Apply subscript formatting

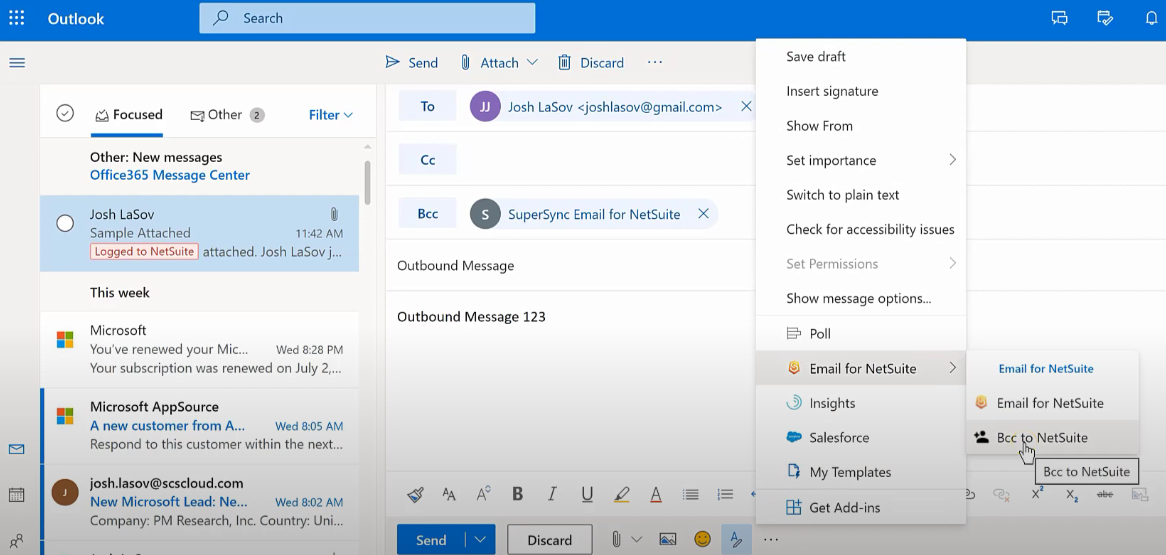click(1072, 495)
